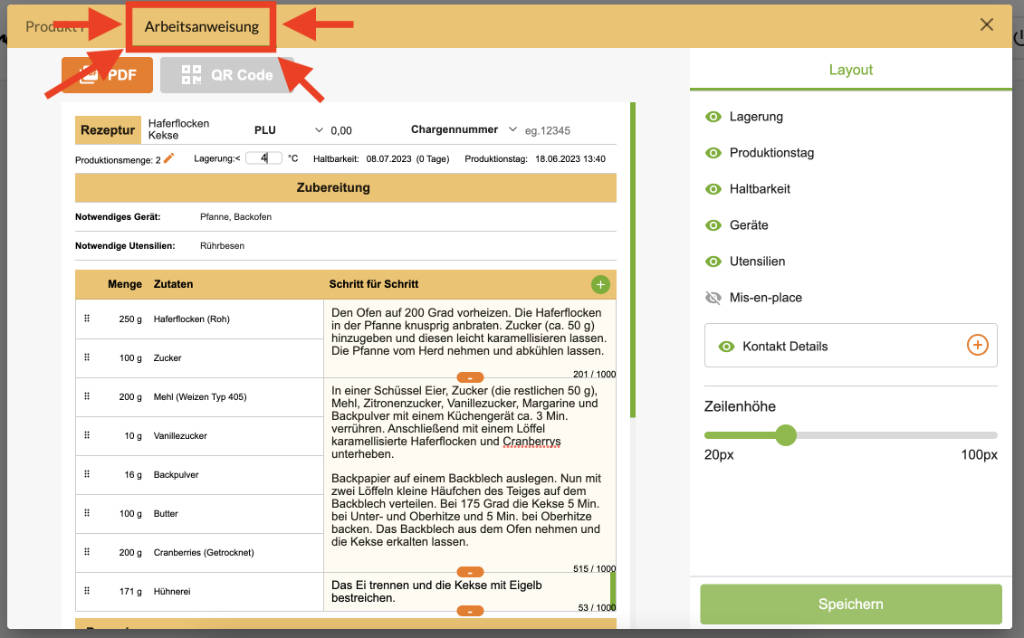The height and width of the screenshot is (638, 1024).
Task: Click orange minus button under second preparation step
Action: click(470, 572)
